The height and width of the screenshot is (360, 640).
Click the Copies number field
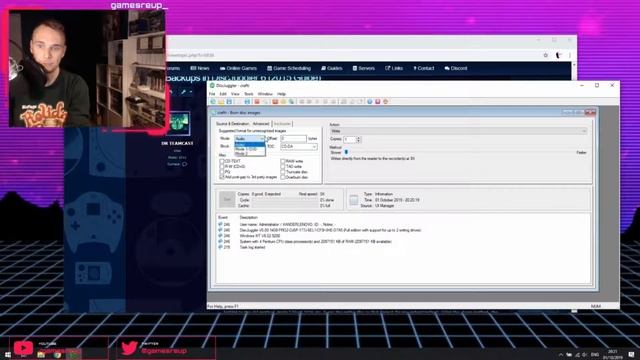click(x=350, y=140)
